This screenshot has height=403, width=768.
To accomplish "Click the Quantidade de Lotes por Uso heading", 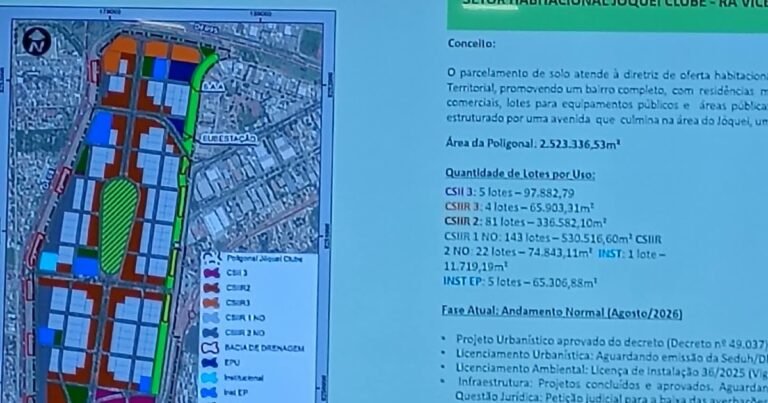I will pyautogui.click(x=520, y=174).
